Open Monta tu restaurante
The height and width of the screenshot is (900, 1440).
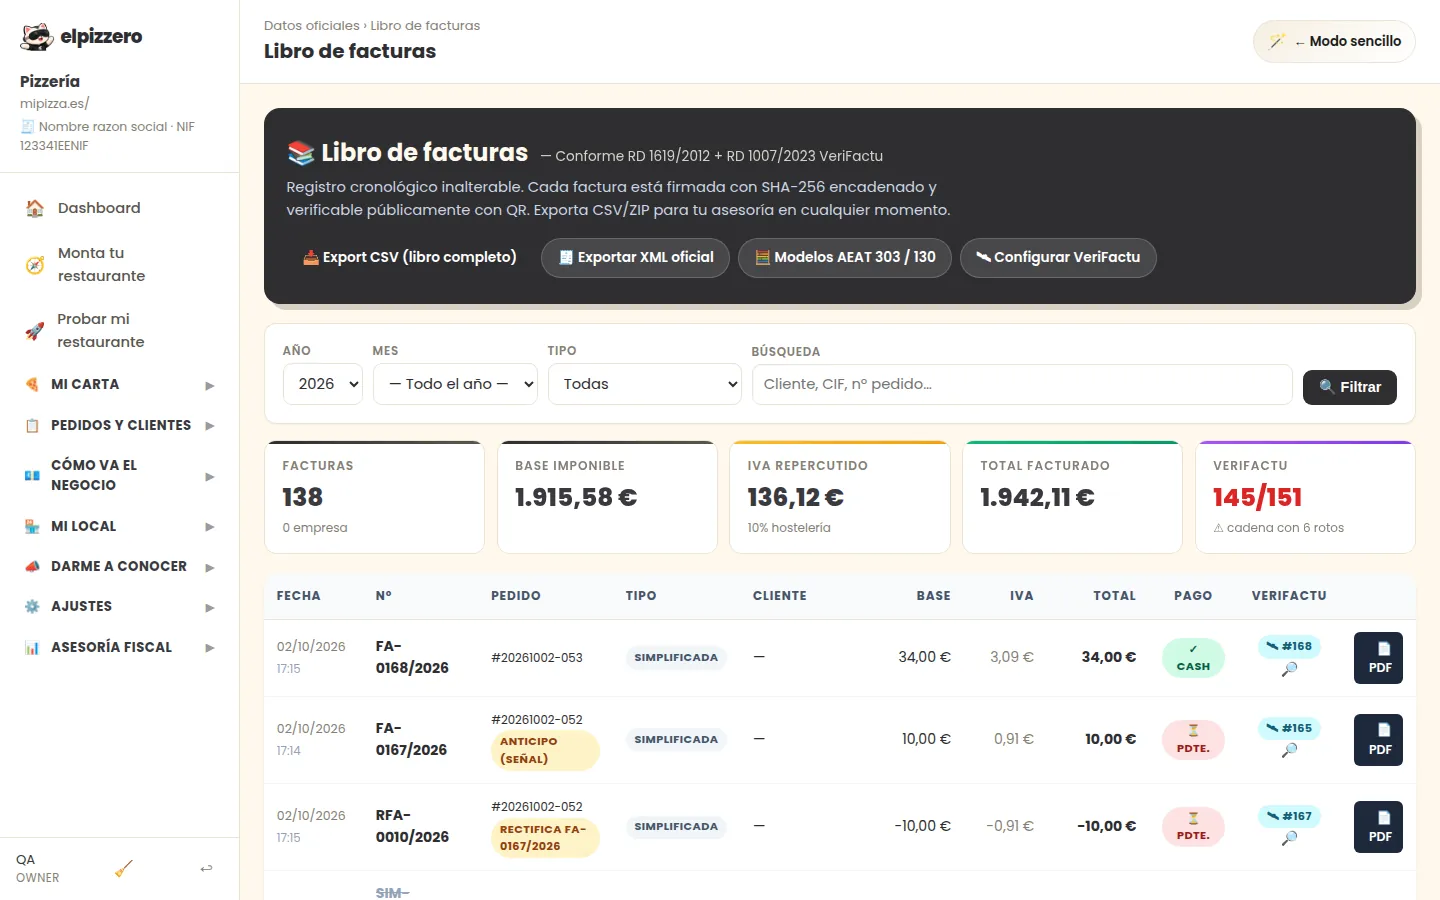click(120, 264)
